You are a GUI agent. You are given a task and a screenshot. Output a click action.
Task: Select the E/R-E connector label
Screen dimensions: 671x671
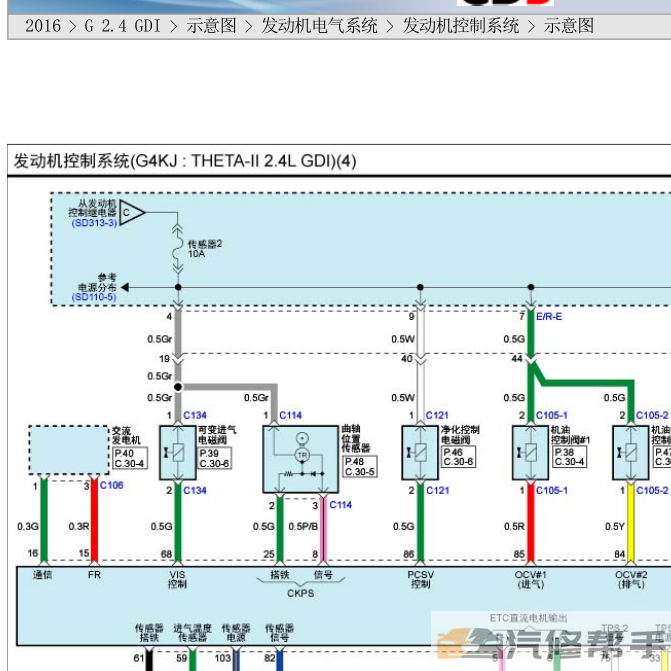549,317
